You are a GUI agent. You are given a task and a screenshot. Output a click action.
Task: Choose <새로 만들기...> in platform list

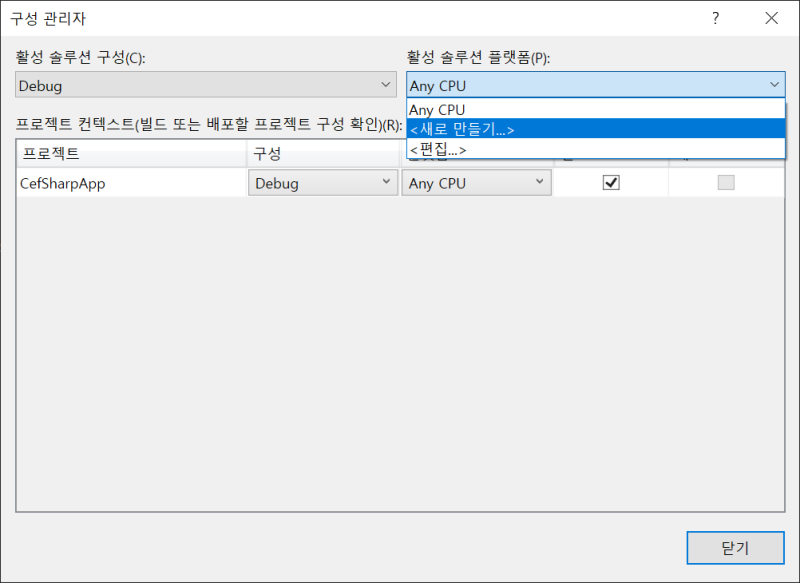coord(595,129)
